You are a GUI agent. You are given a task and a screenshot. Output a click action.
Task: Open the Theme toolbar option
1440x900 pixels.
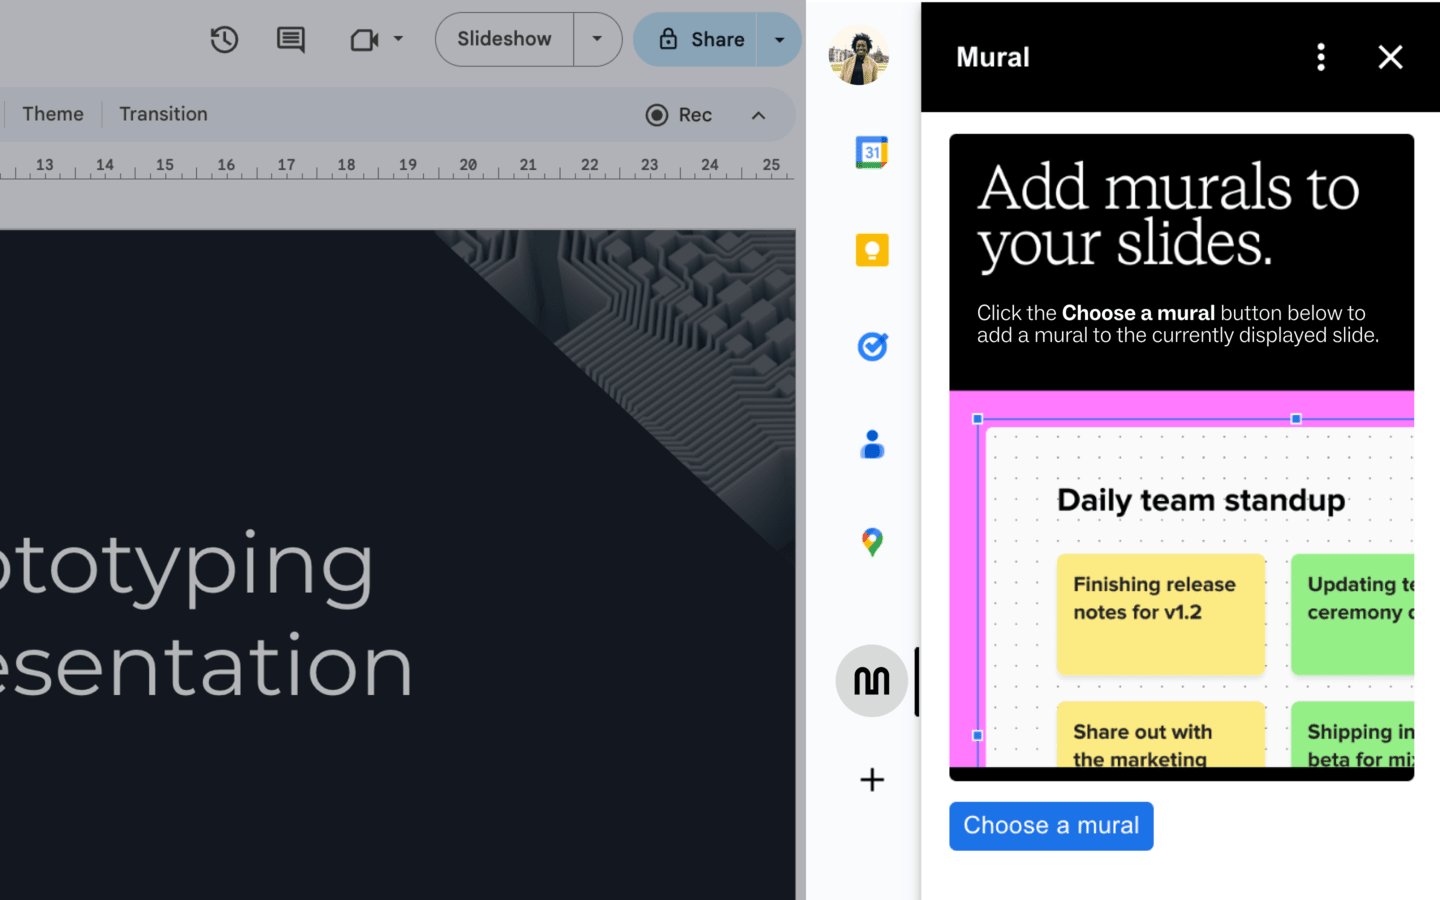[53, 114]
